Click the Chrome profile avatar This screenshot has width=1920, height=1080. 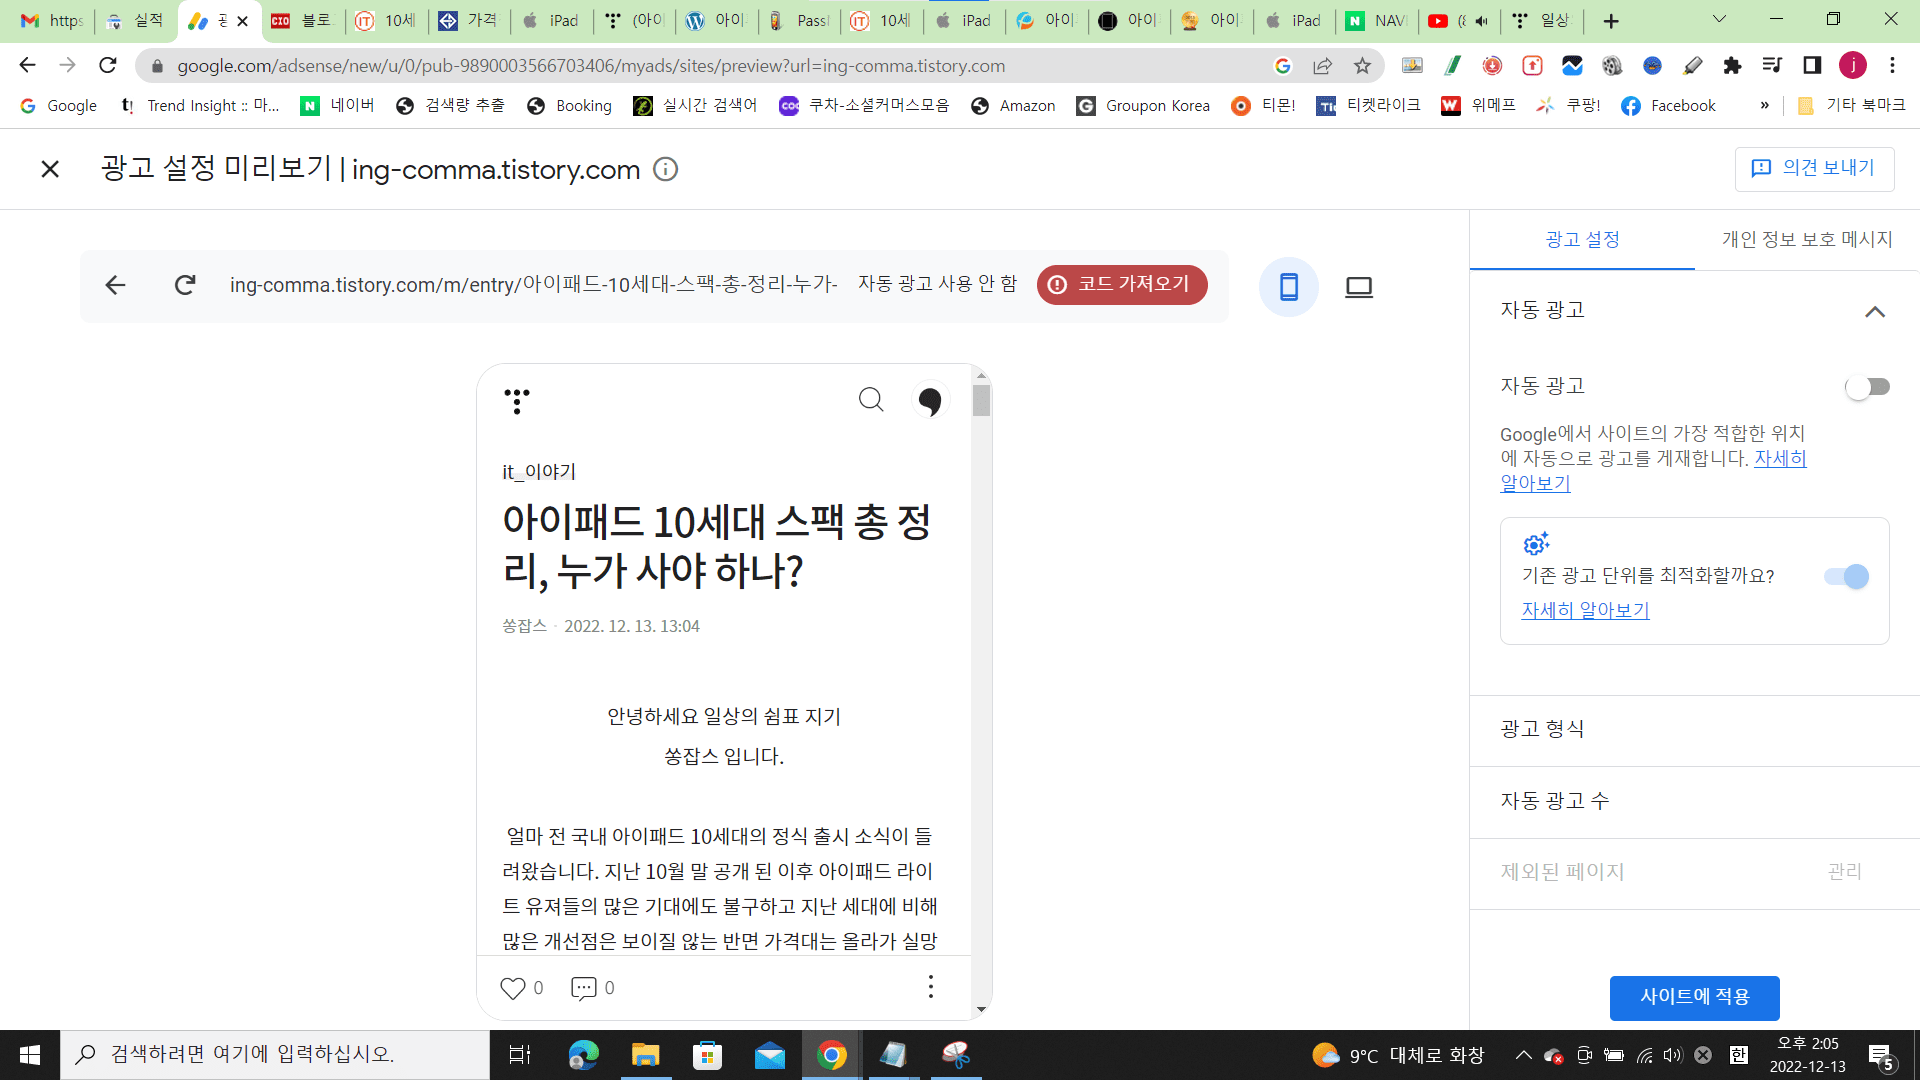[1852, 66]
